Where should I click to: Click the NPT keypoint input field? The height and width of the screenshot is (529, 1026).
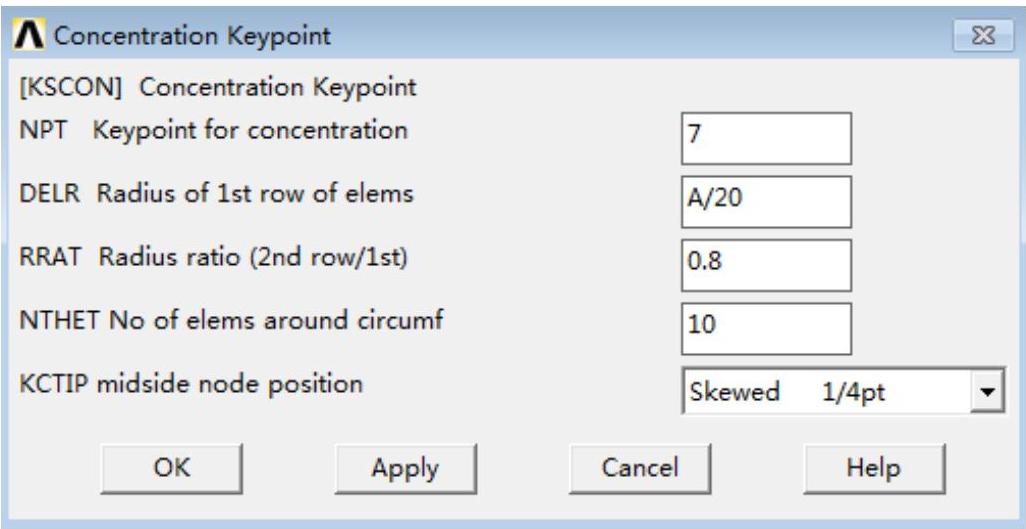(x=765, y=138)
